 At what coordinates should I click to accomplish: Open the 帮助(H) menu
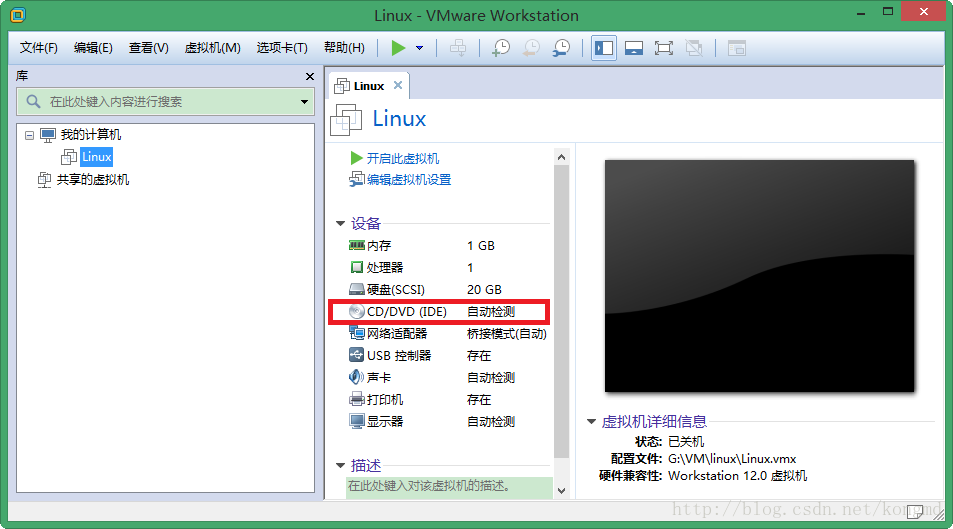[344, 47]
